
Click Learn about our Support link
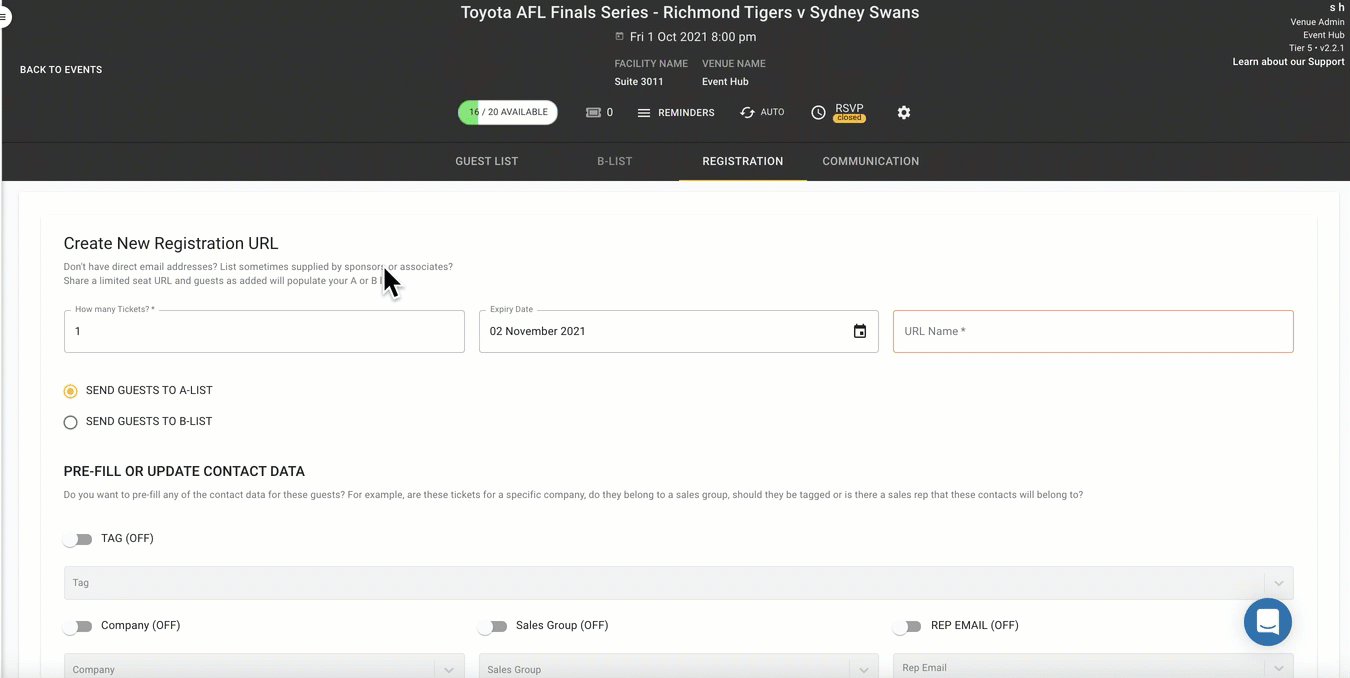click(x=1288, y=62)
